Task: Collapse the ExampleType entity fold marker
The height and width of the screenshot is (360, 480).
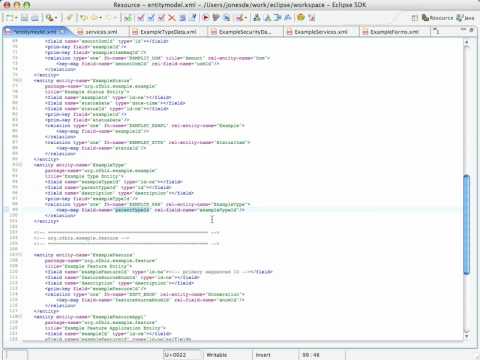Action: 21,165
